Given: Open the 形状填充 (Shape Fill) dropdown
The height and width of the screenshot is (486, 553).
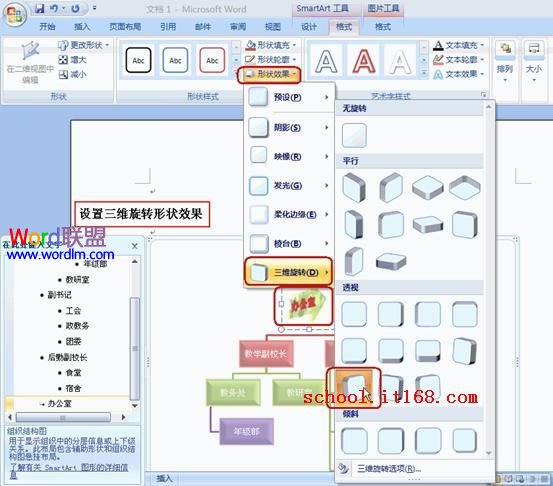Looking at the screenshot, I should (x=271, y=45).
